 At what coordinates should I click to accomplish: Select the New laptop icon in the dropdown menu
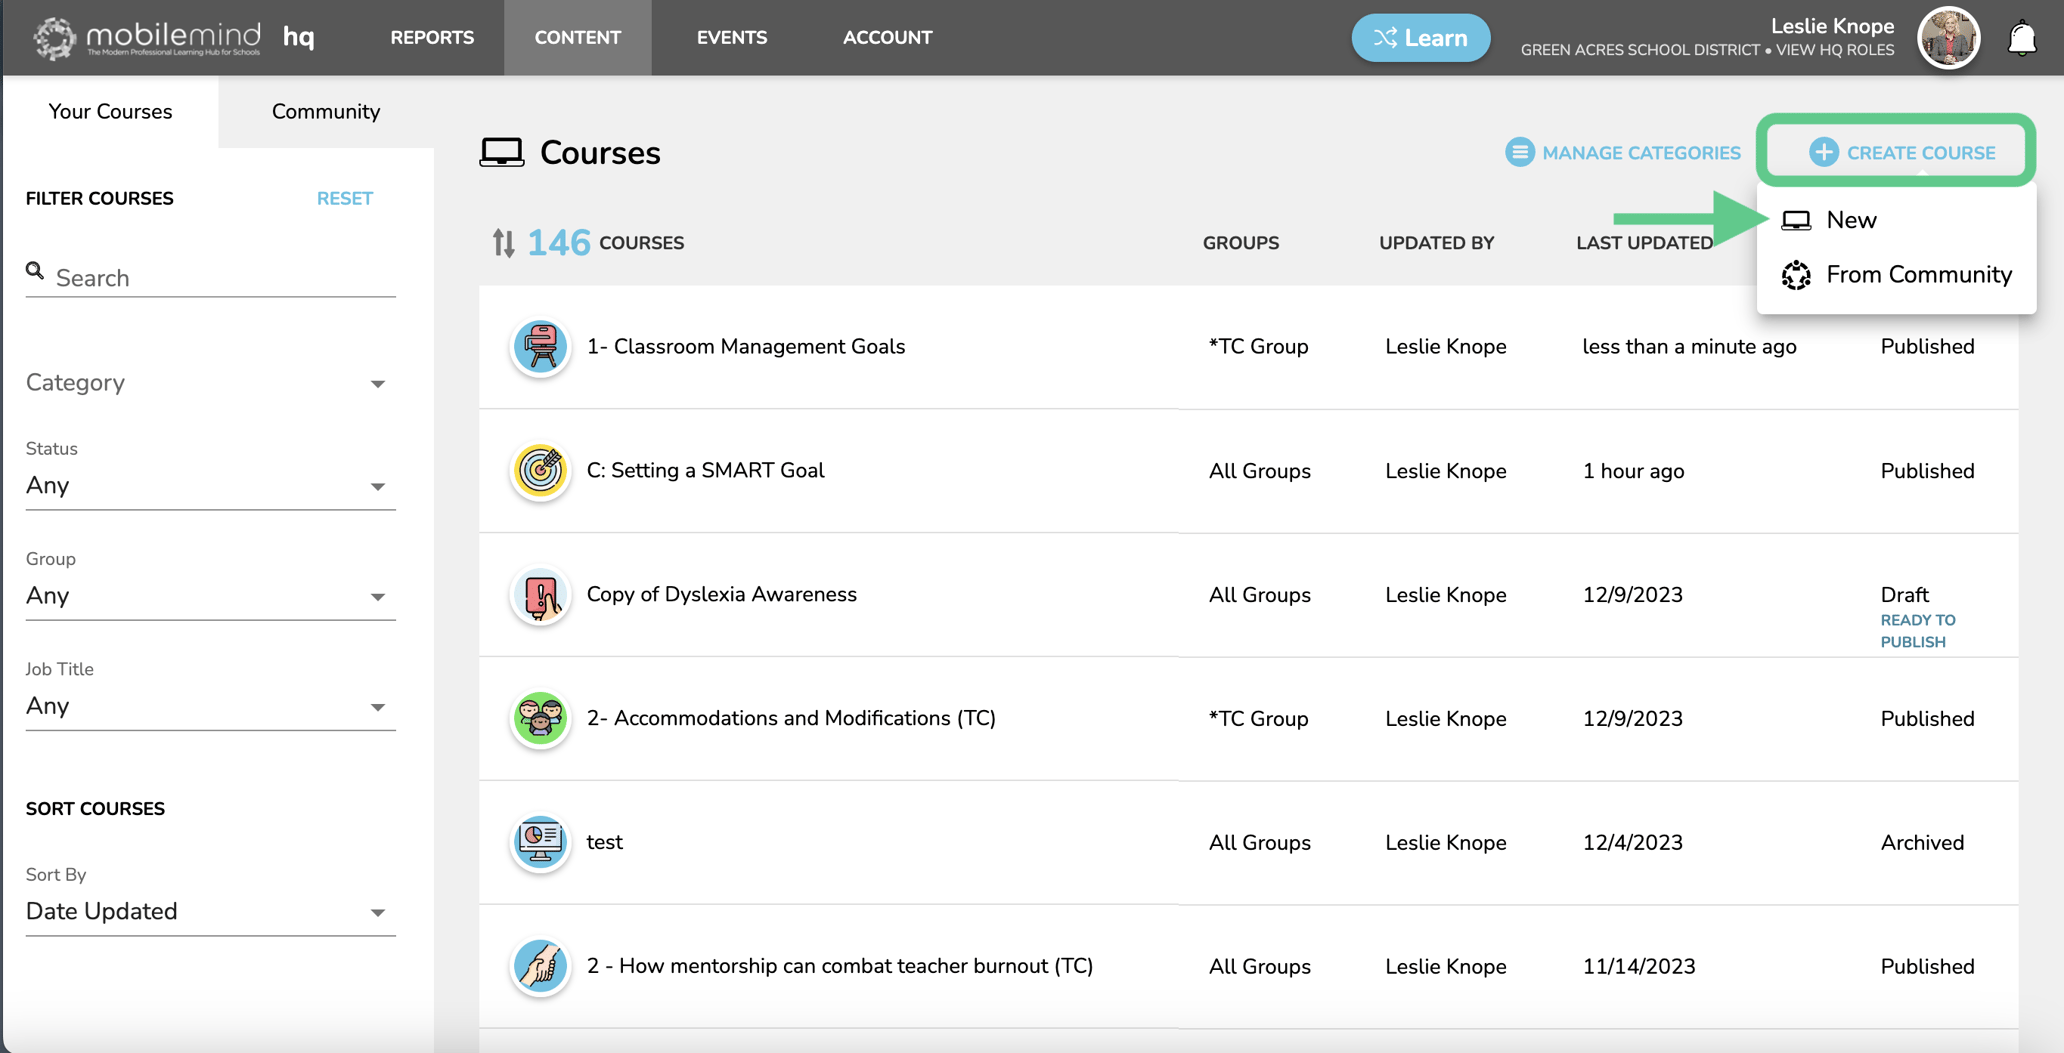pos(1797,220)
